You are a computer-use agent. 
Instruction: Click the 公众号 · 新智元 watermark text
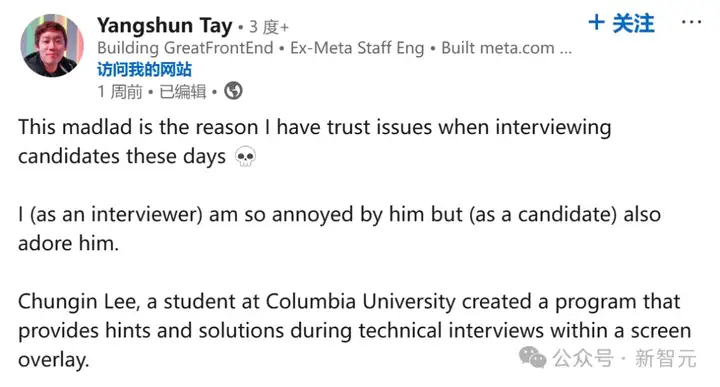click(x=624, y=358)
